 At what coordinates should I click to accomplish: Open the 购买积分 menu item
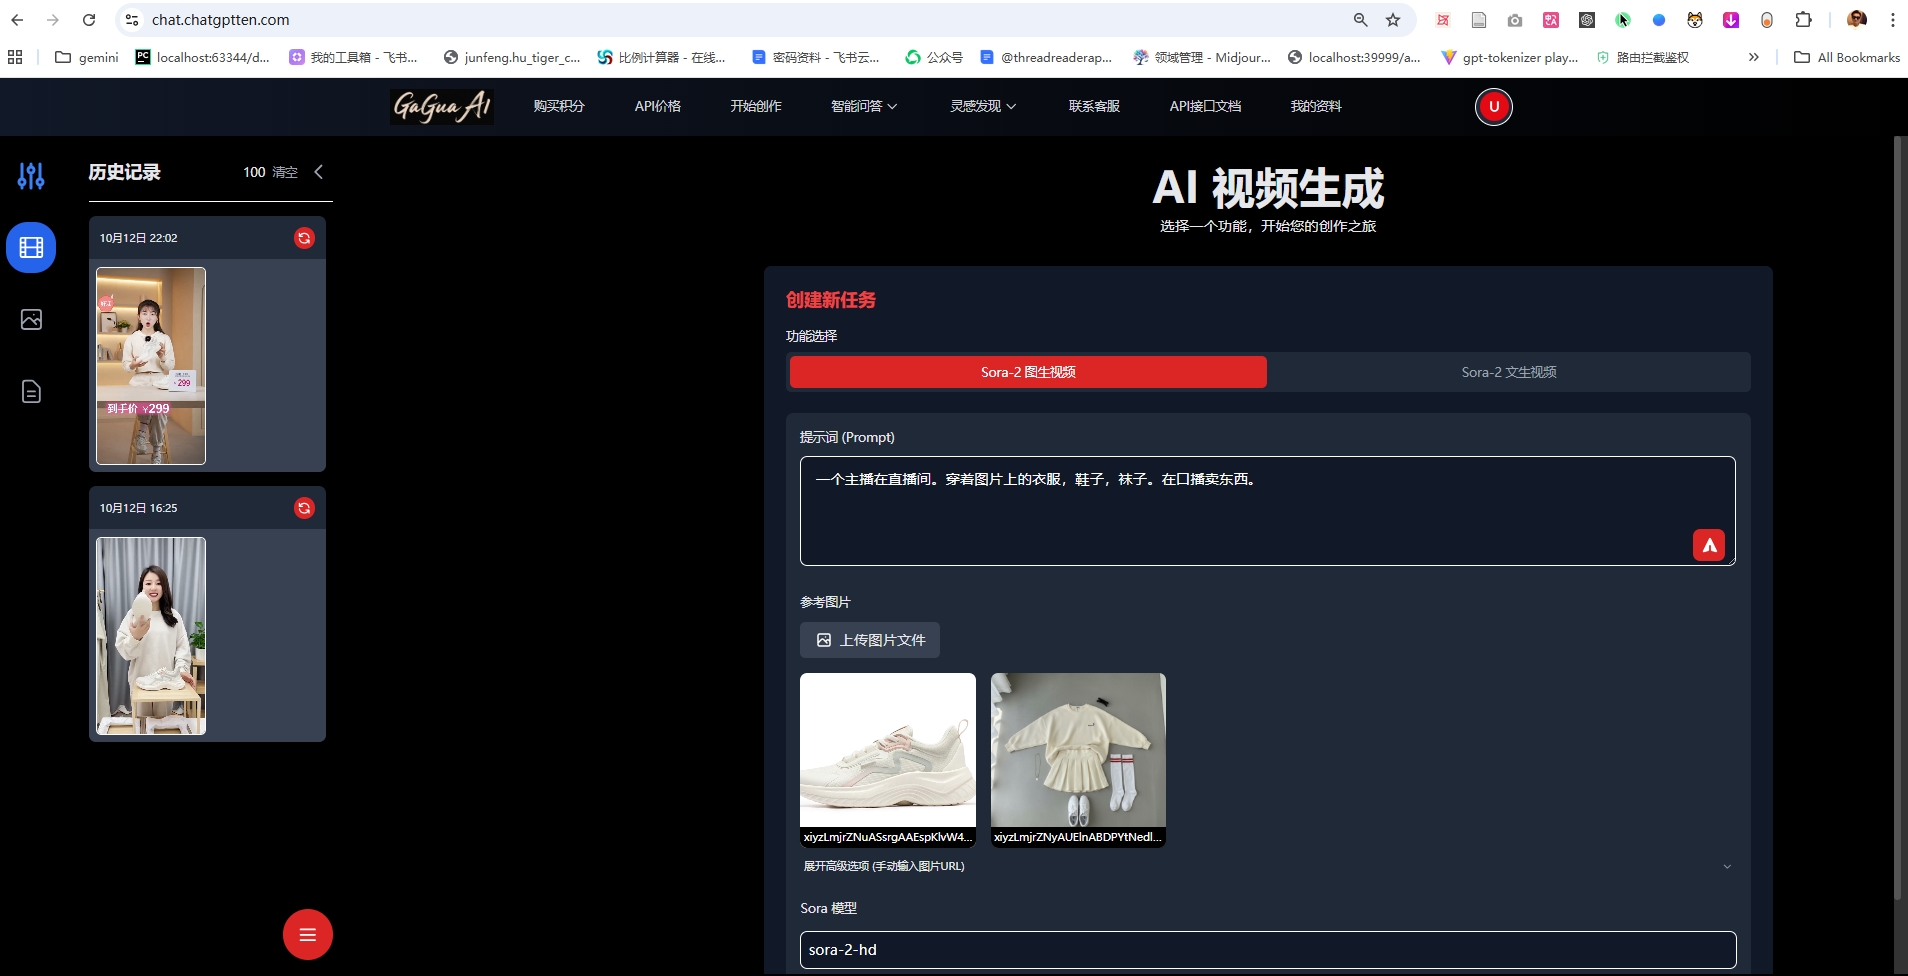559,106
